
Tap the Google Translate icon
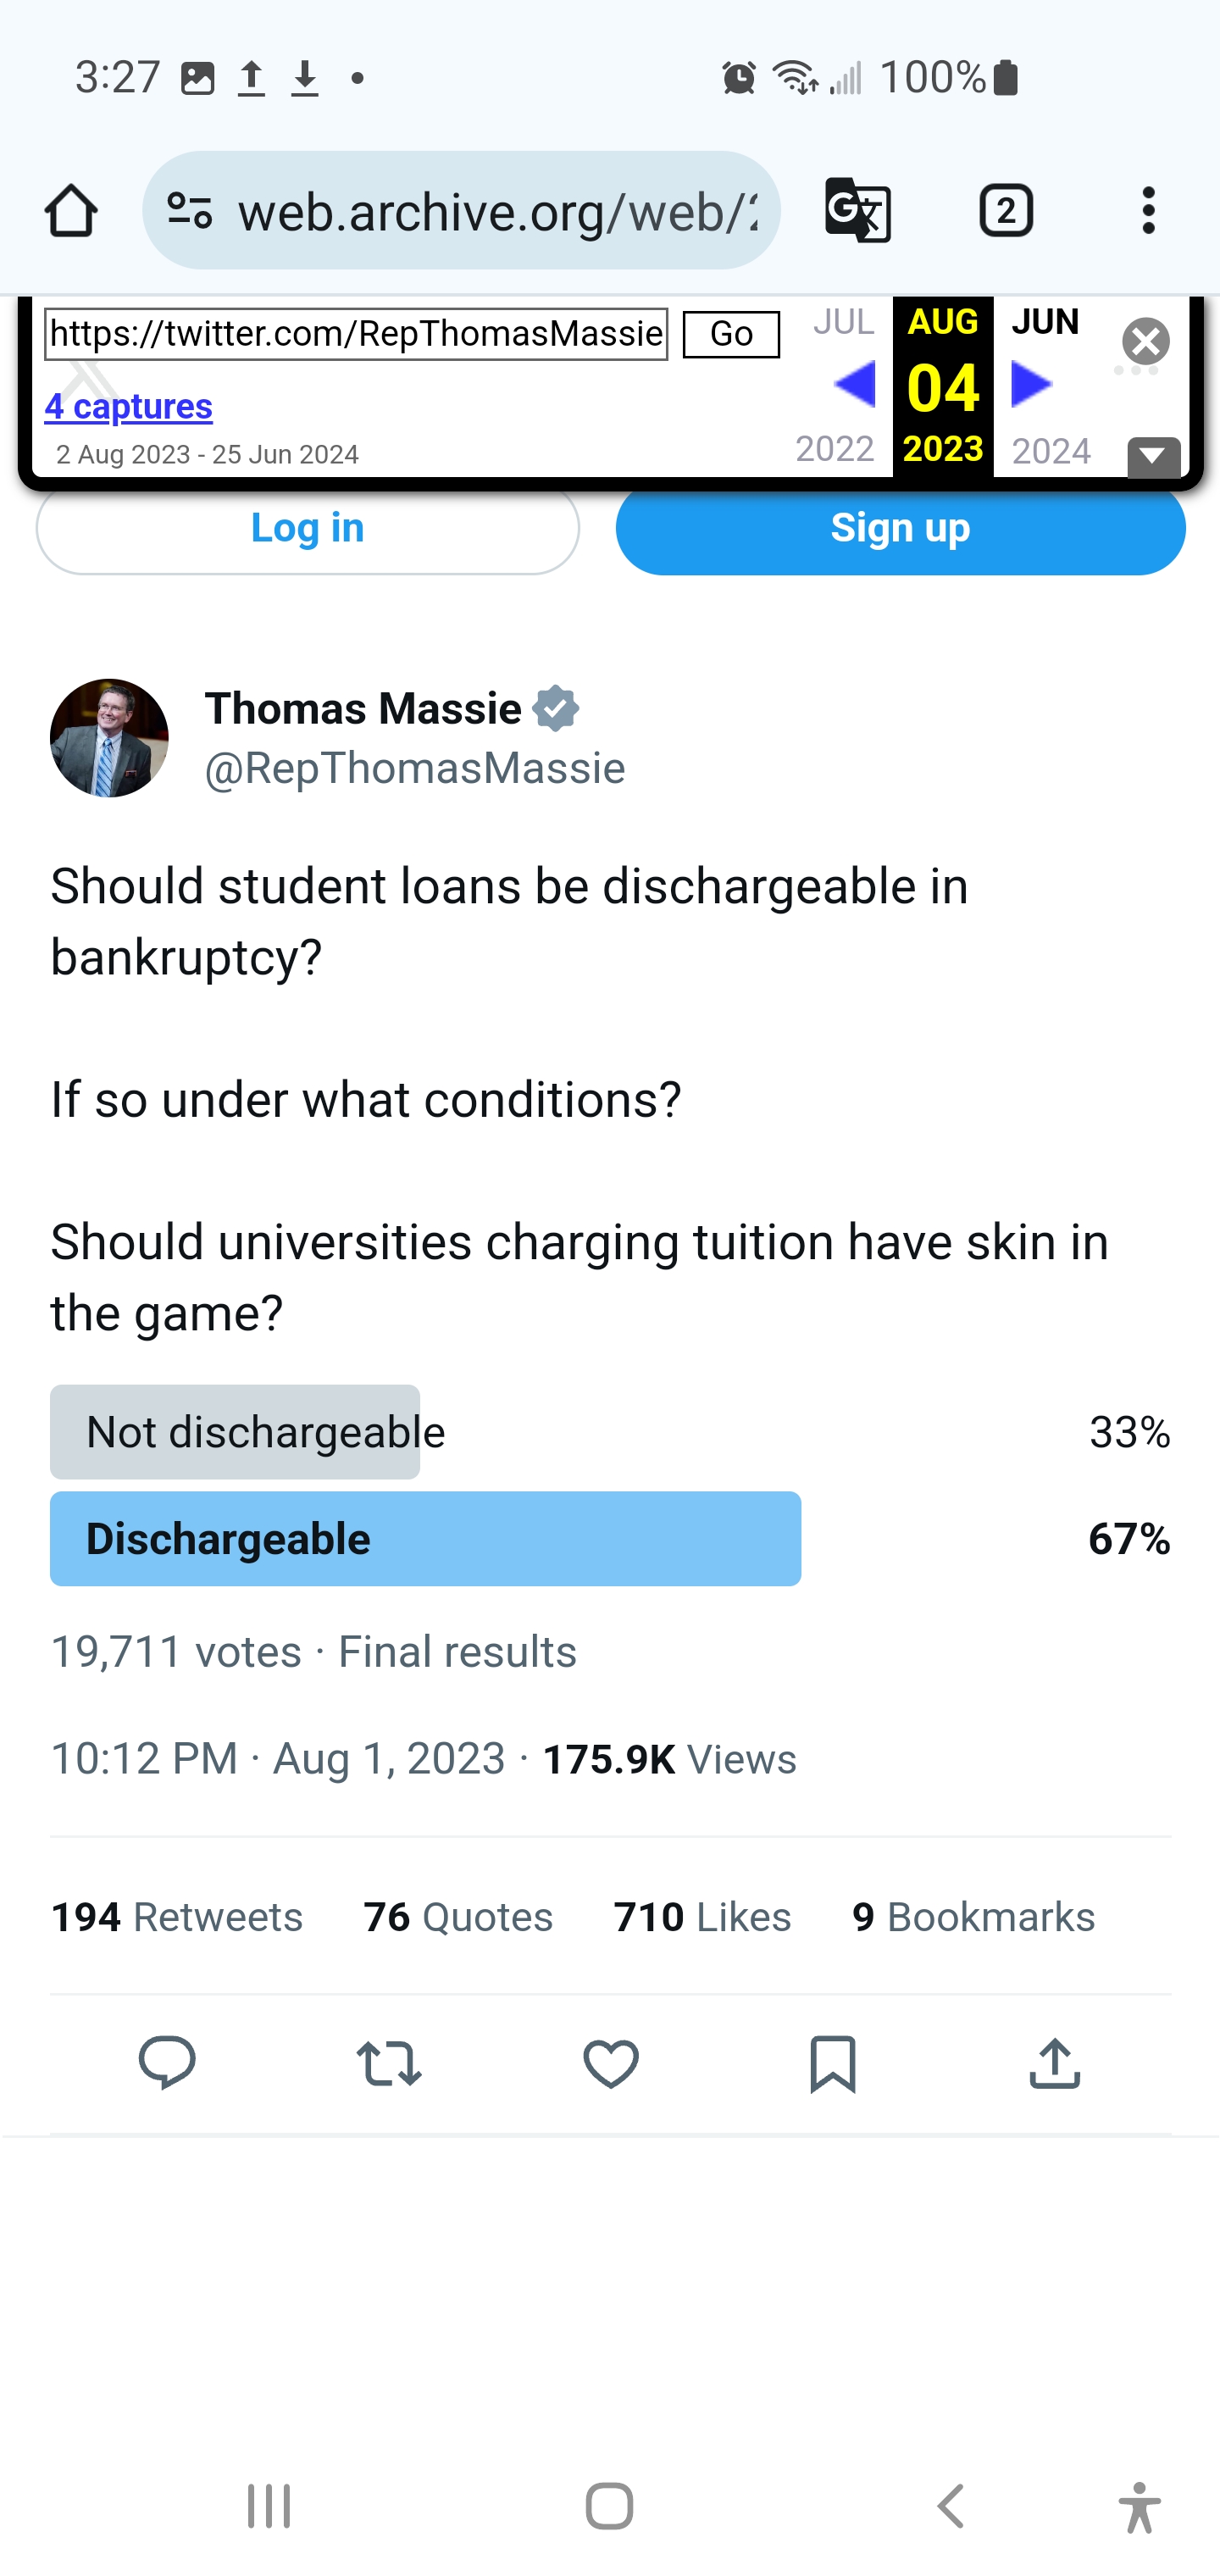click(857, 211)
